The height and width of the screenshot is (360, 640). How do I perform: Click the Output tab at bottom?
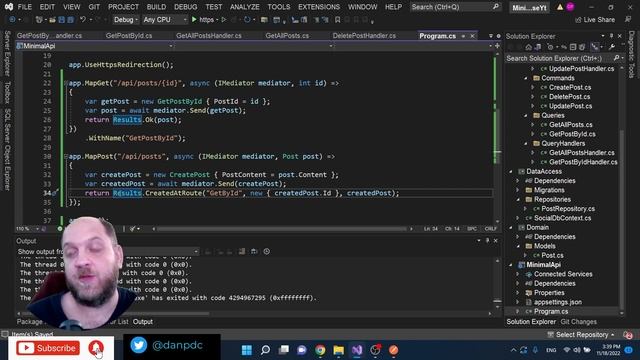point(143,322)
